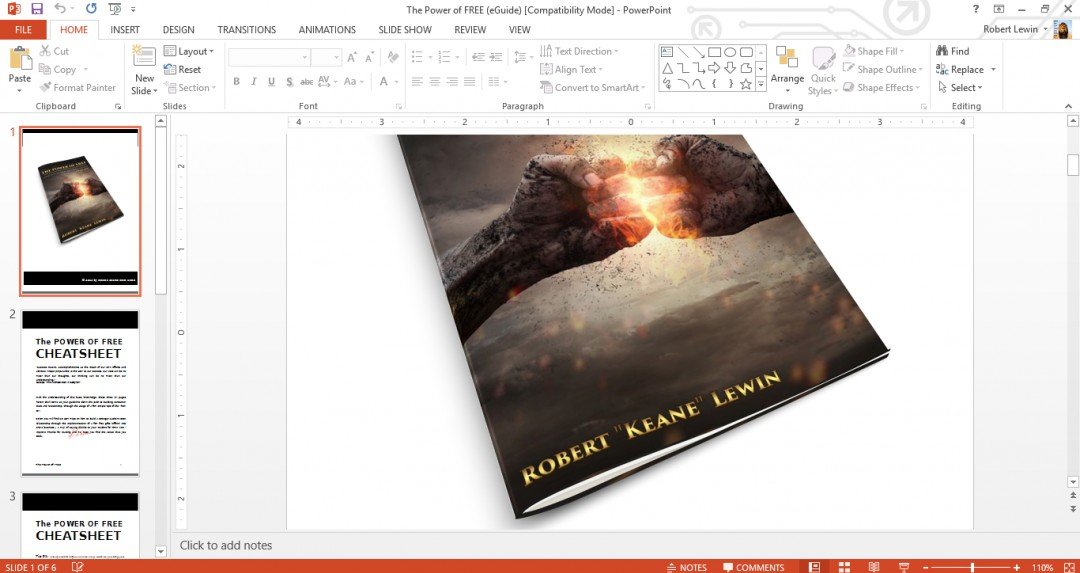Viewport: 1080px width, 573px height.
Task: Choose the Right Arrow shape
Action: click(x=714, y=68)
